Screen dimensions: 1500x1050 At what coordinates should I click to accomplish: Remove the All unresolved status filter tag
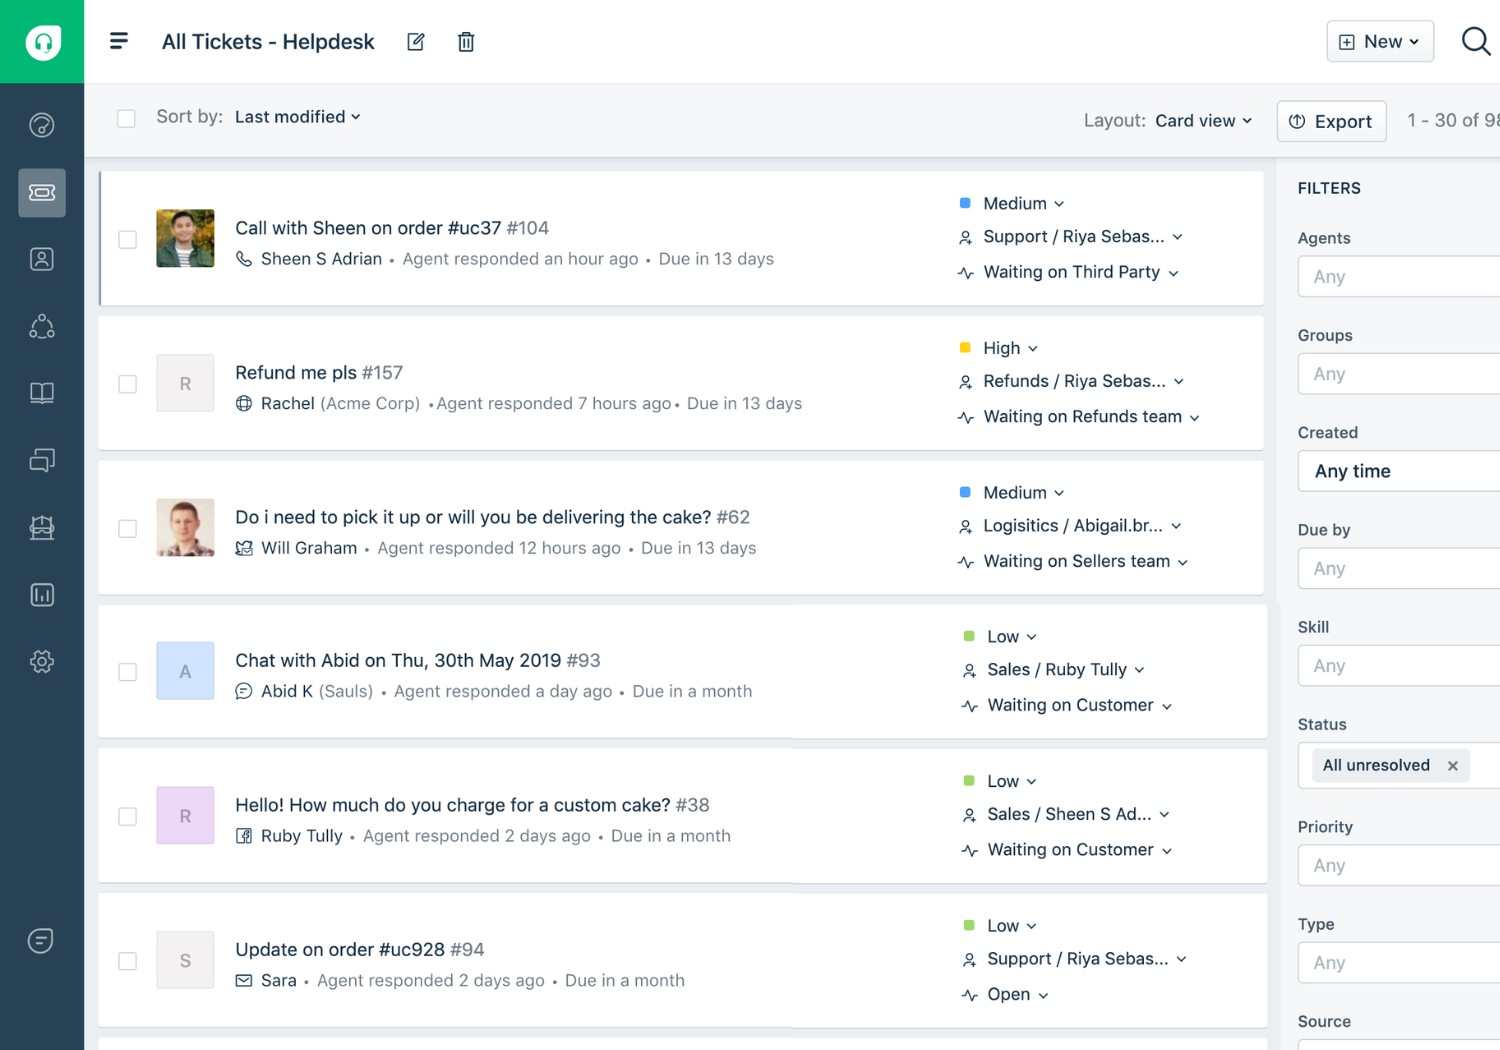[x=1452, y=766]
